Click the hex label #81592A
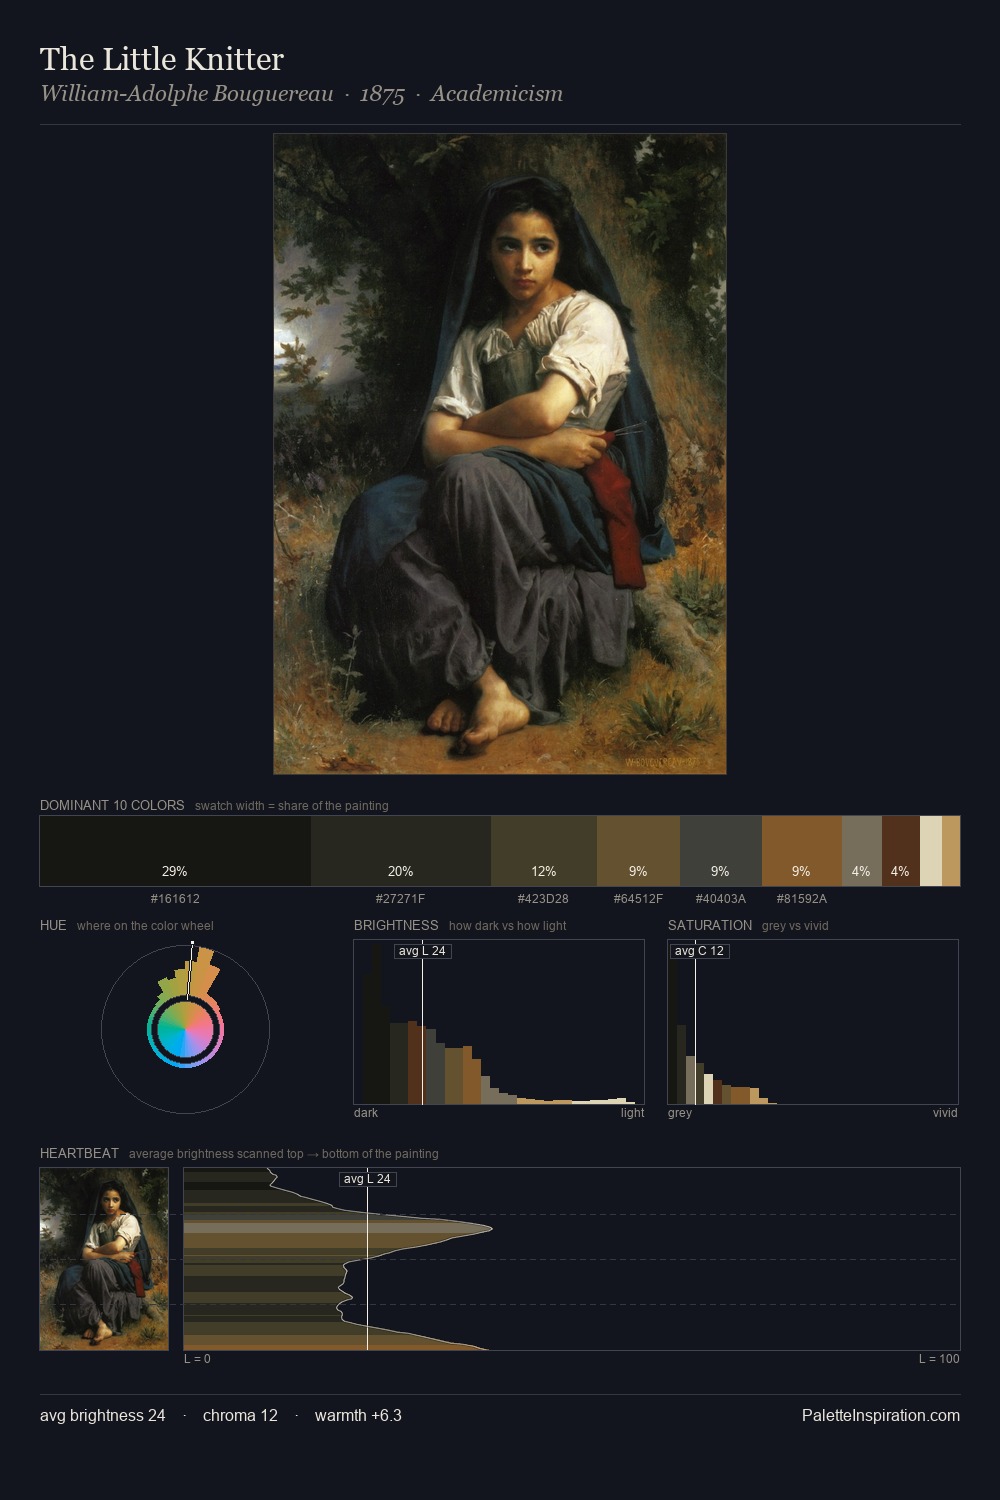1000x1500 pixels. 802,899
